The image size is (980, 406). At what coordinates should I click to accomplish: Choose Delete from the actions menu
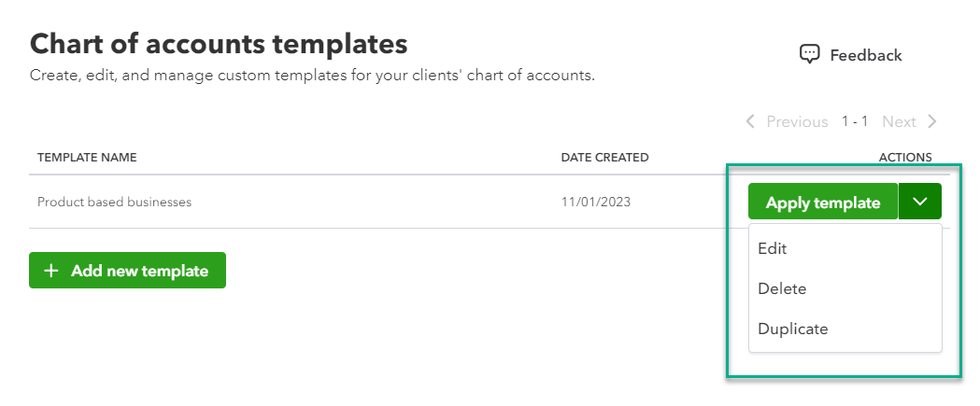click(x=782, y=289)
